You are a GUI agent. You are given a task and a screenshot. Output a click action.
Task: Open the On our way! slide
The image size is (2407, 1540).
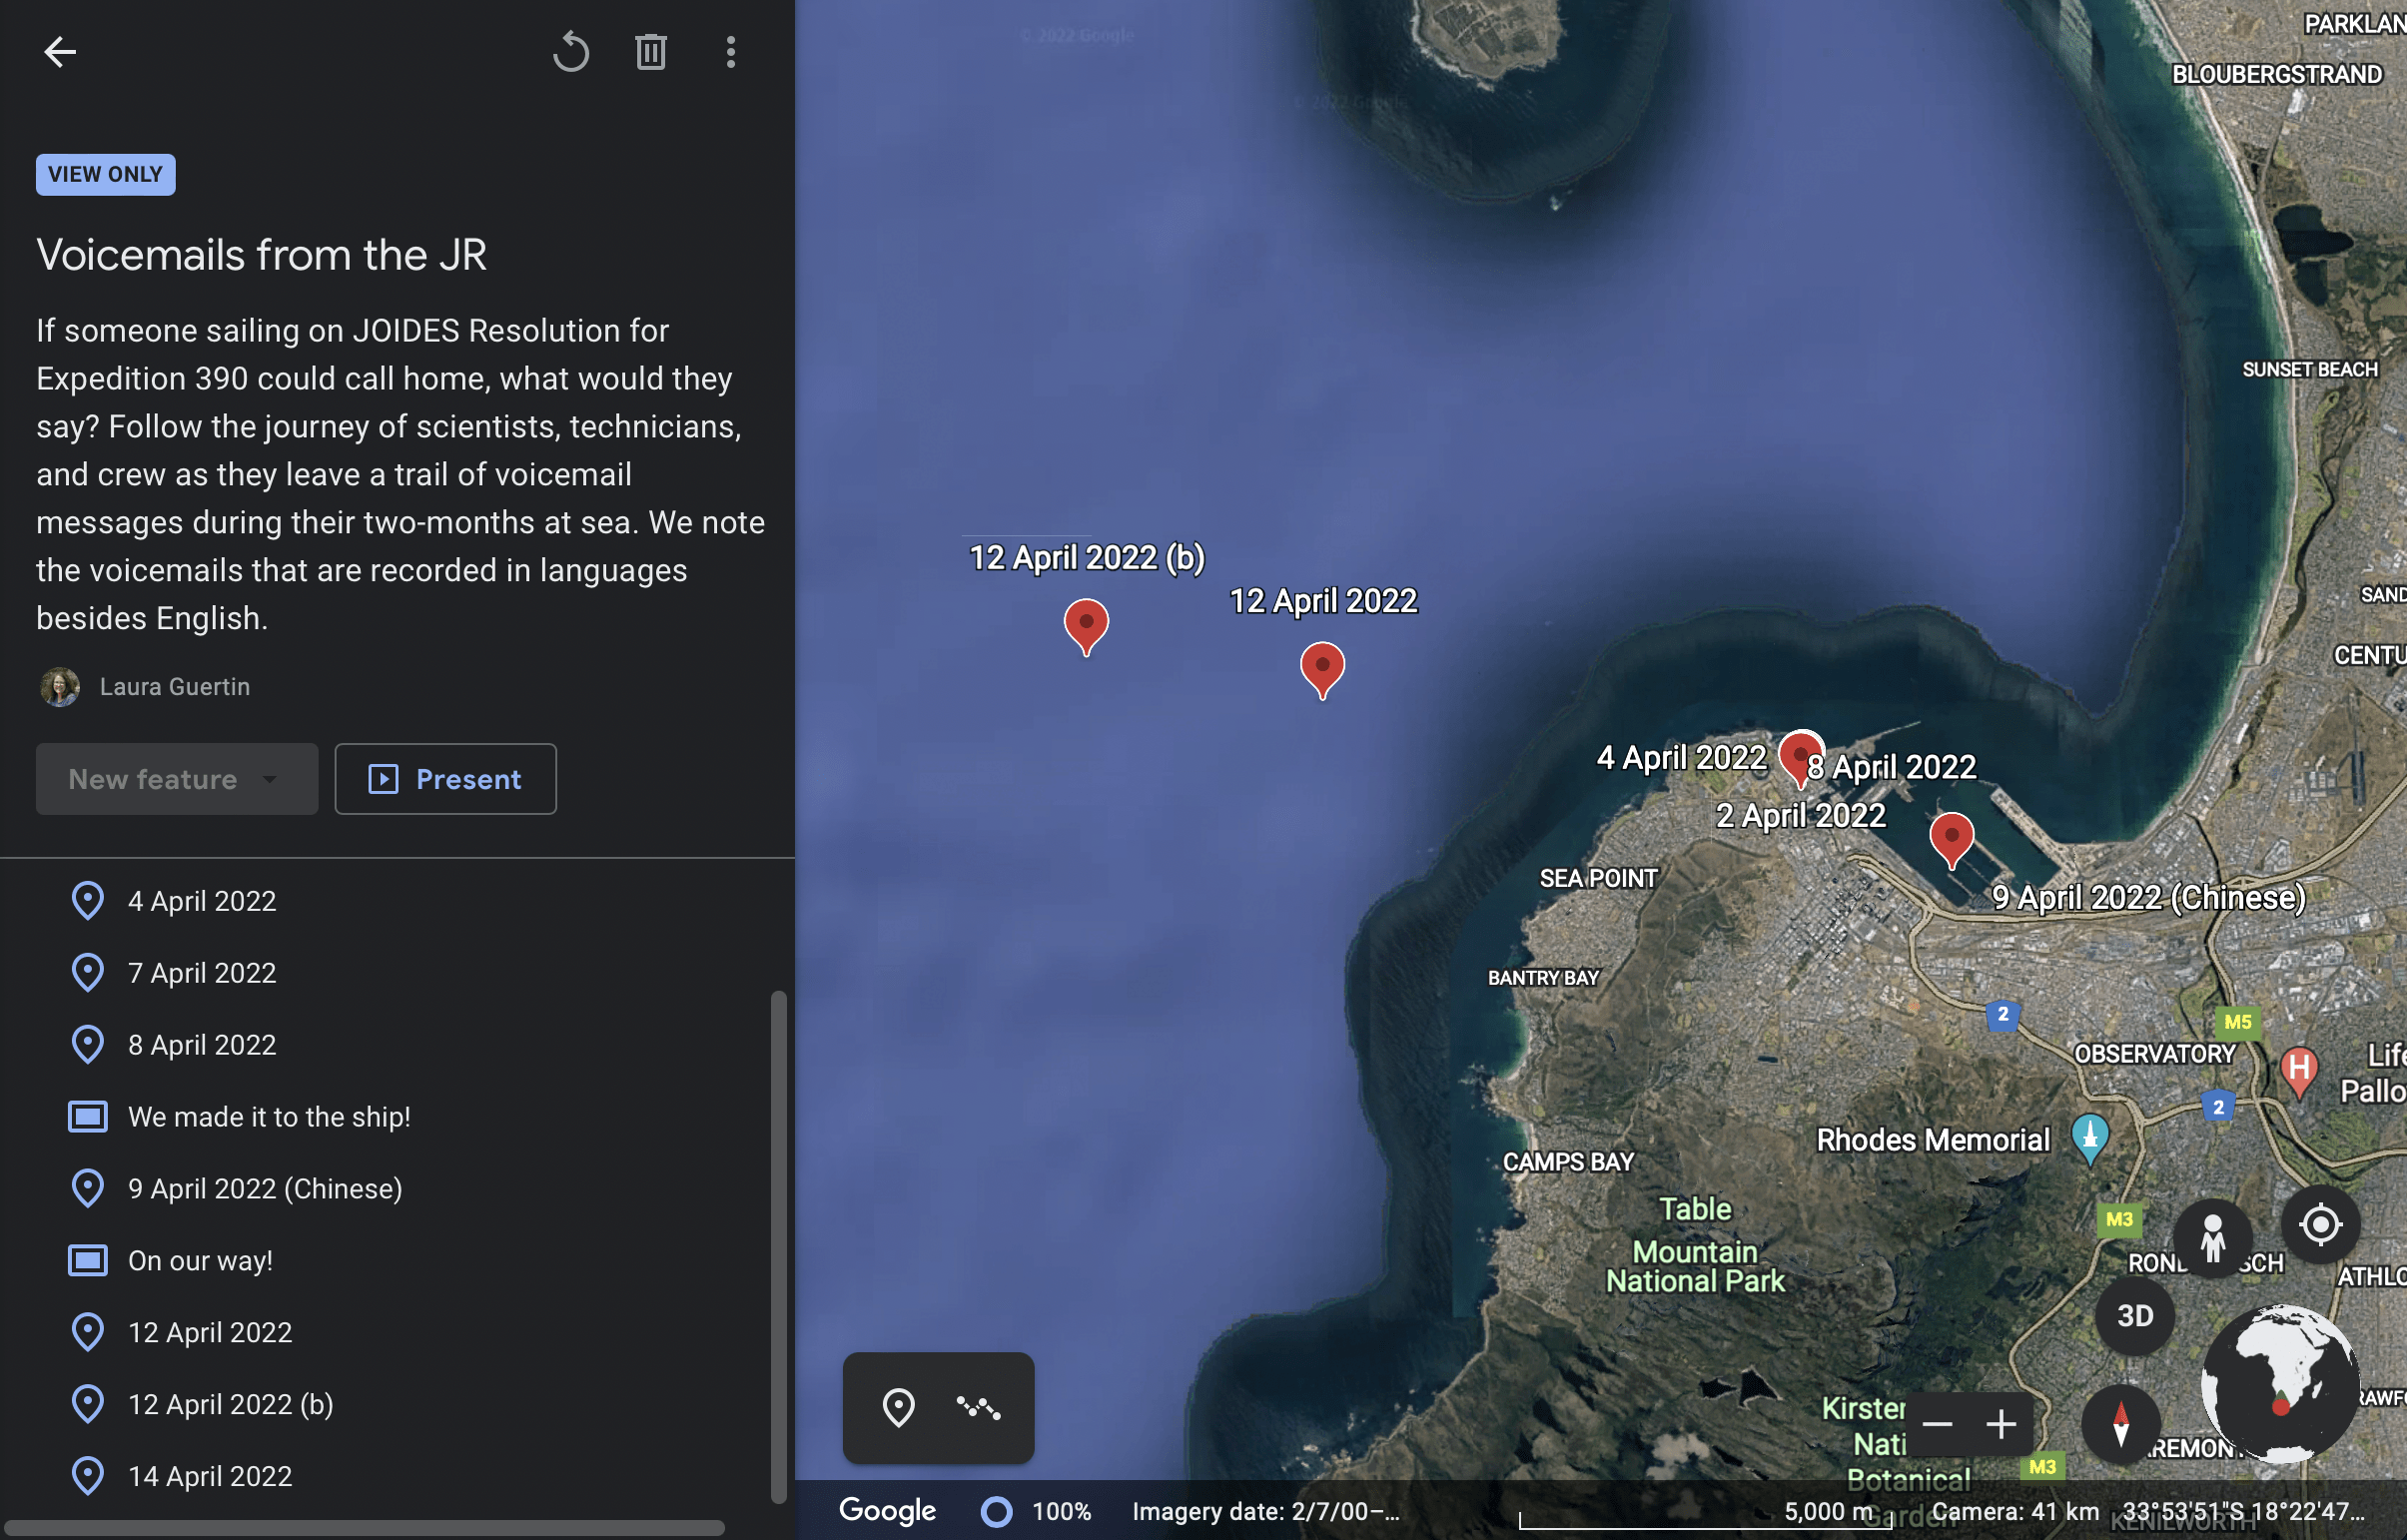[x=400, y=1261]
